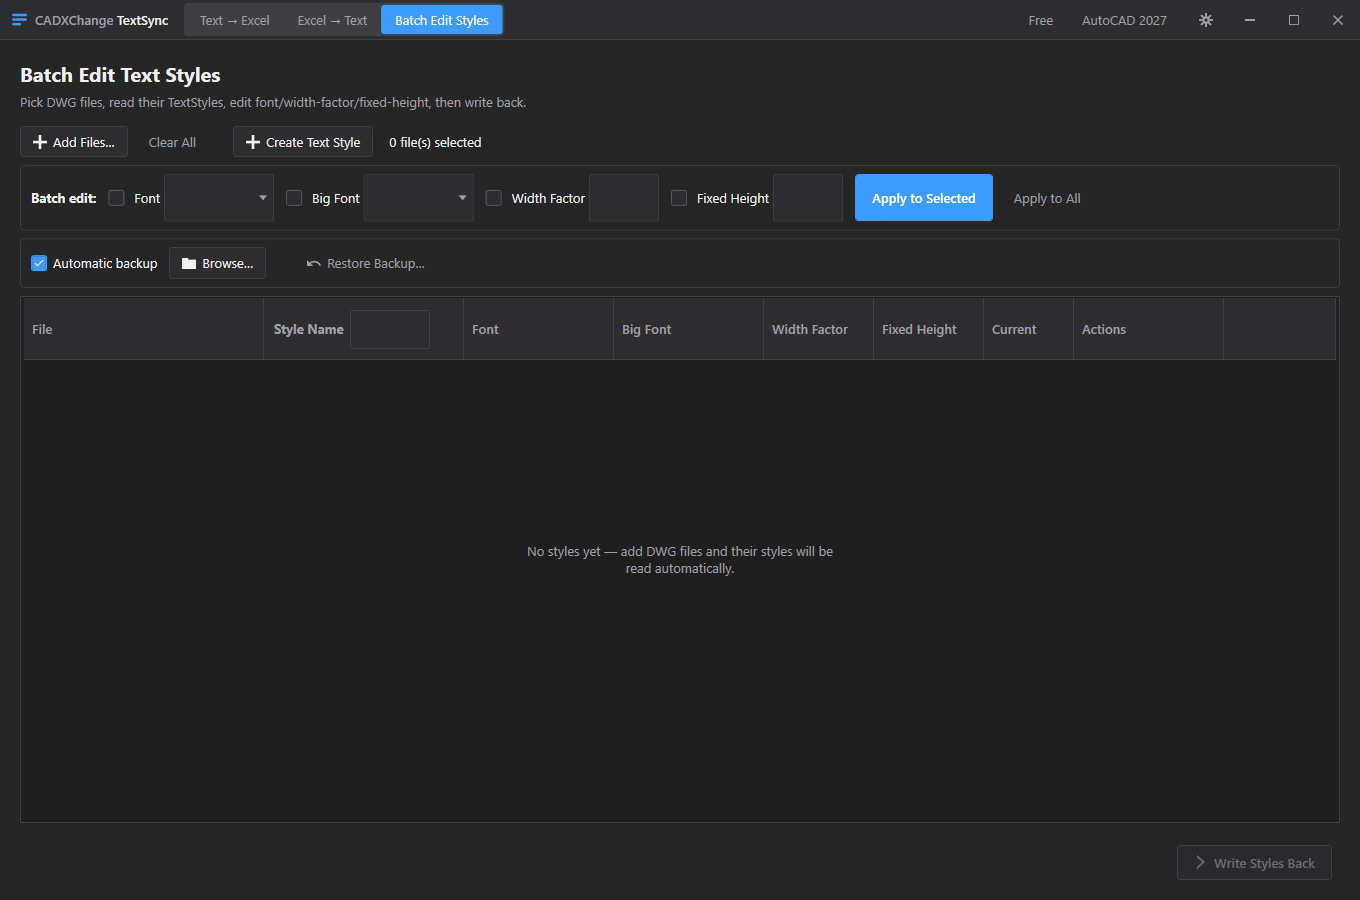
Task: Toggle the light/dark theme sun icon
Action: click(x=1206, y=20)
